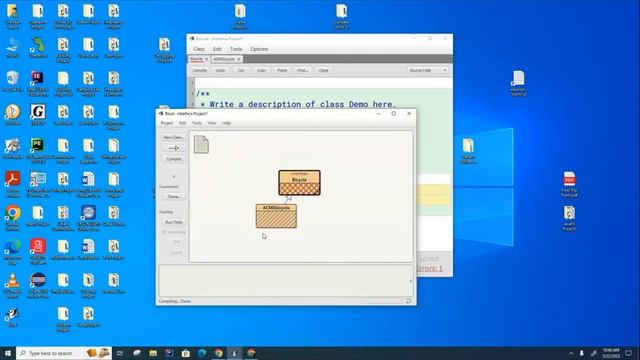Open the PDF file icon on desktop right
The image size is (640, 360).
[x=569, y=184]
